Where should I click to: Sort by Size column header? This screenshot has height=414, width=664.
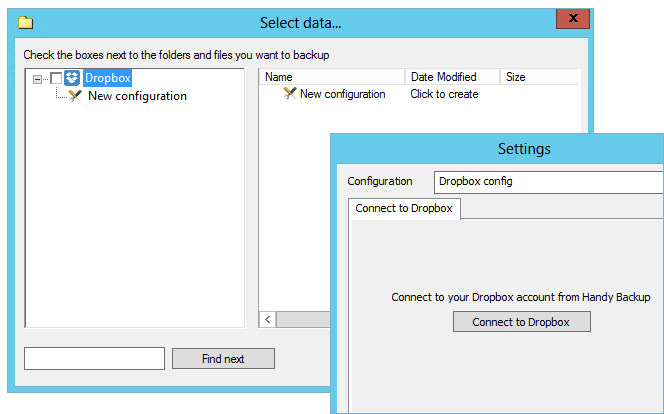click(539, 77)
